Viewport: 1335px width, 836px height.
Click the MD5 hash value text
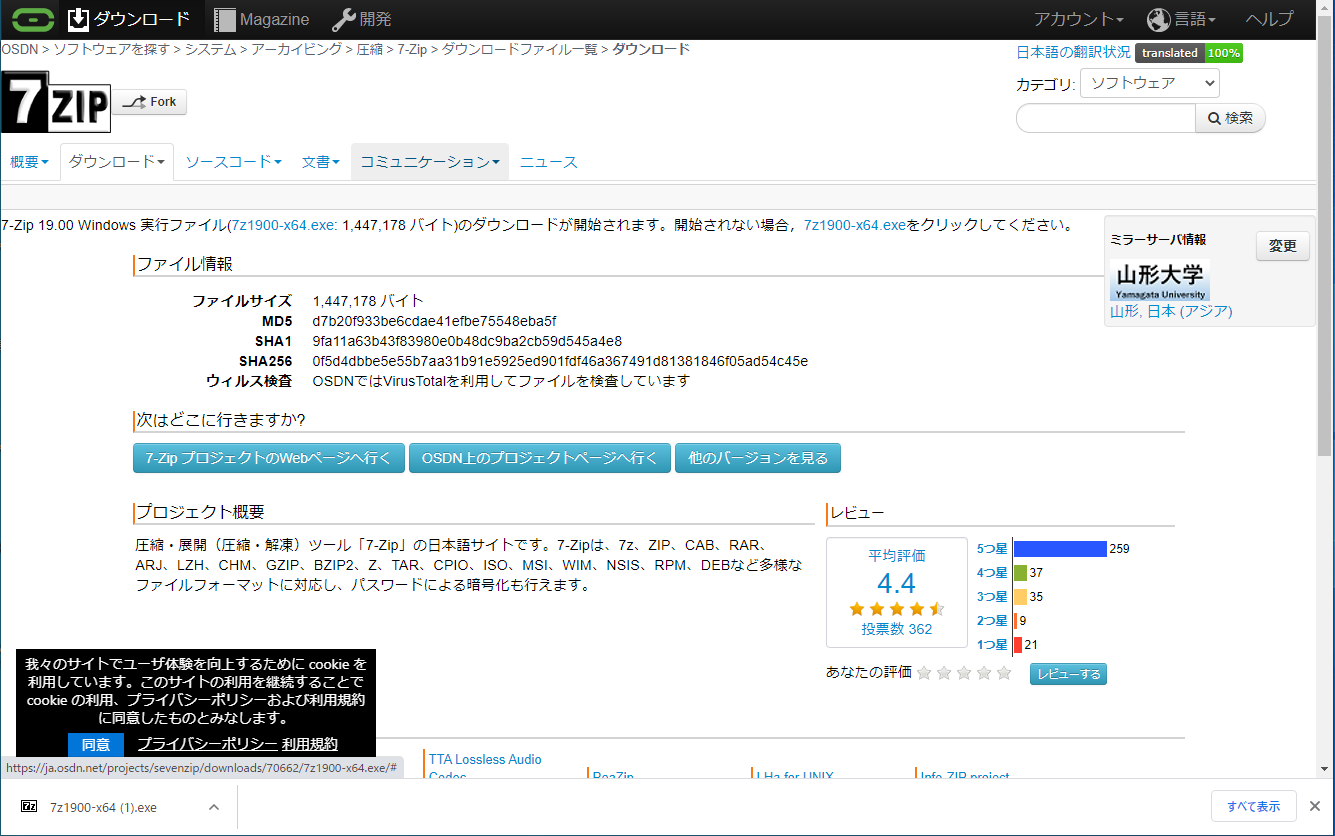click(434, 321)
